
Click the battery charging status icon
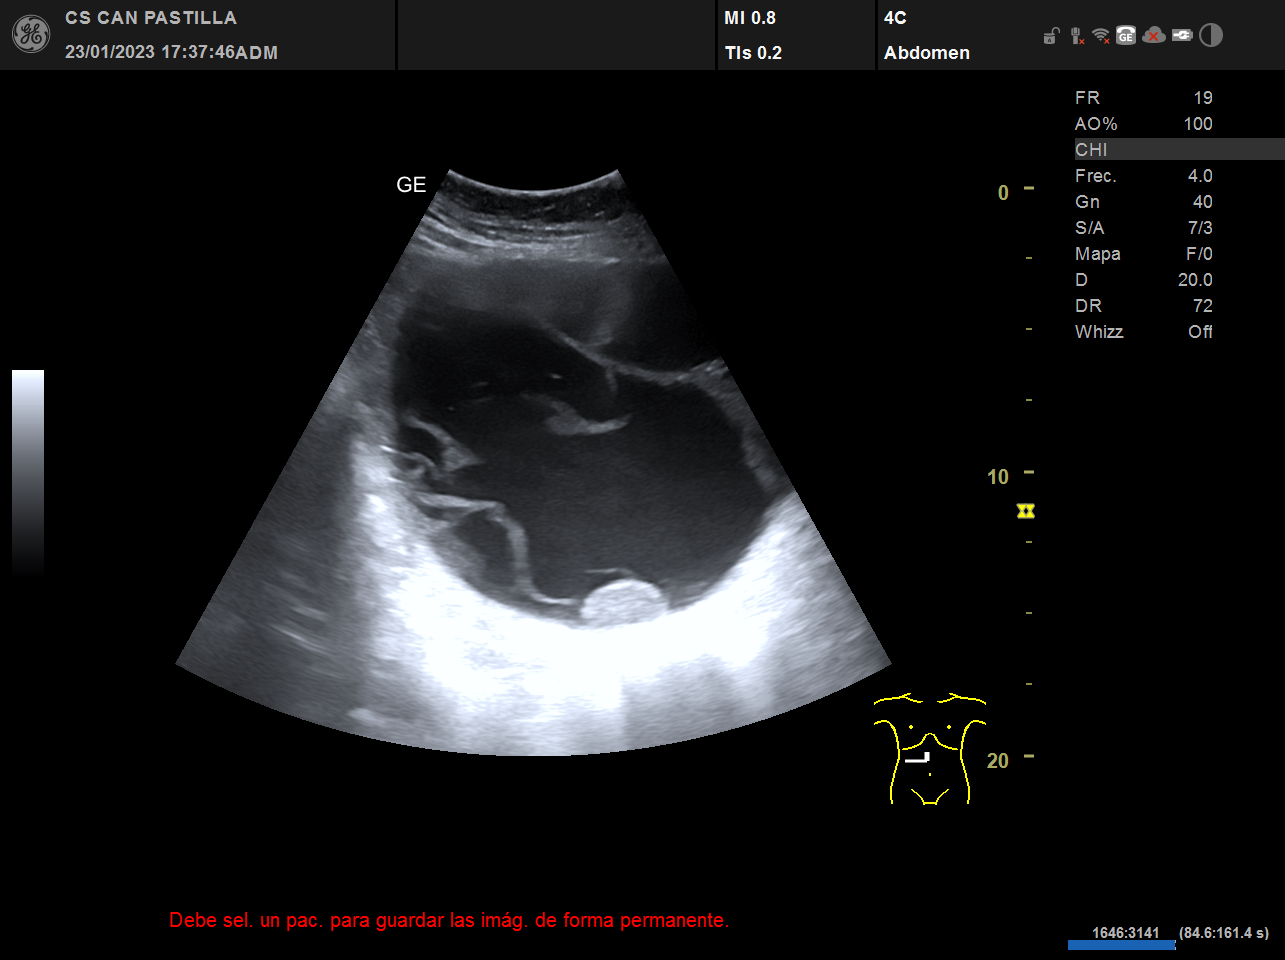coord(1182,36)
